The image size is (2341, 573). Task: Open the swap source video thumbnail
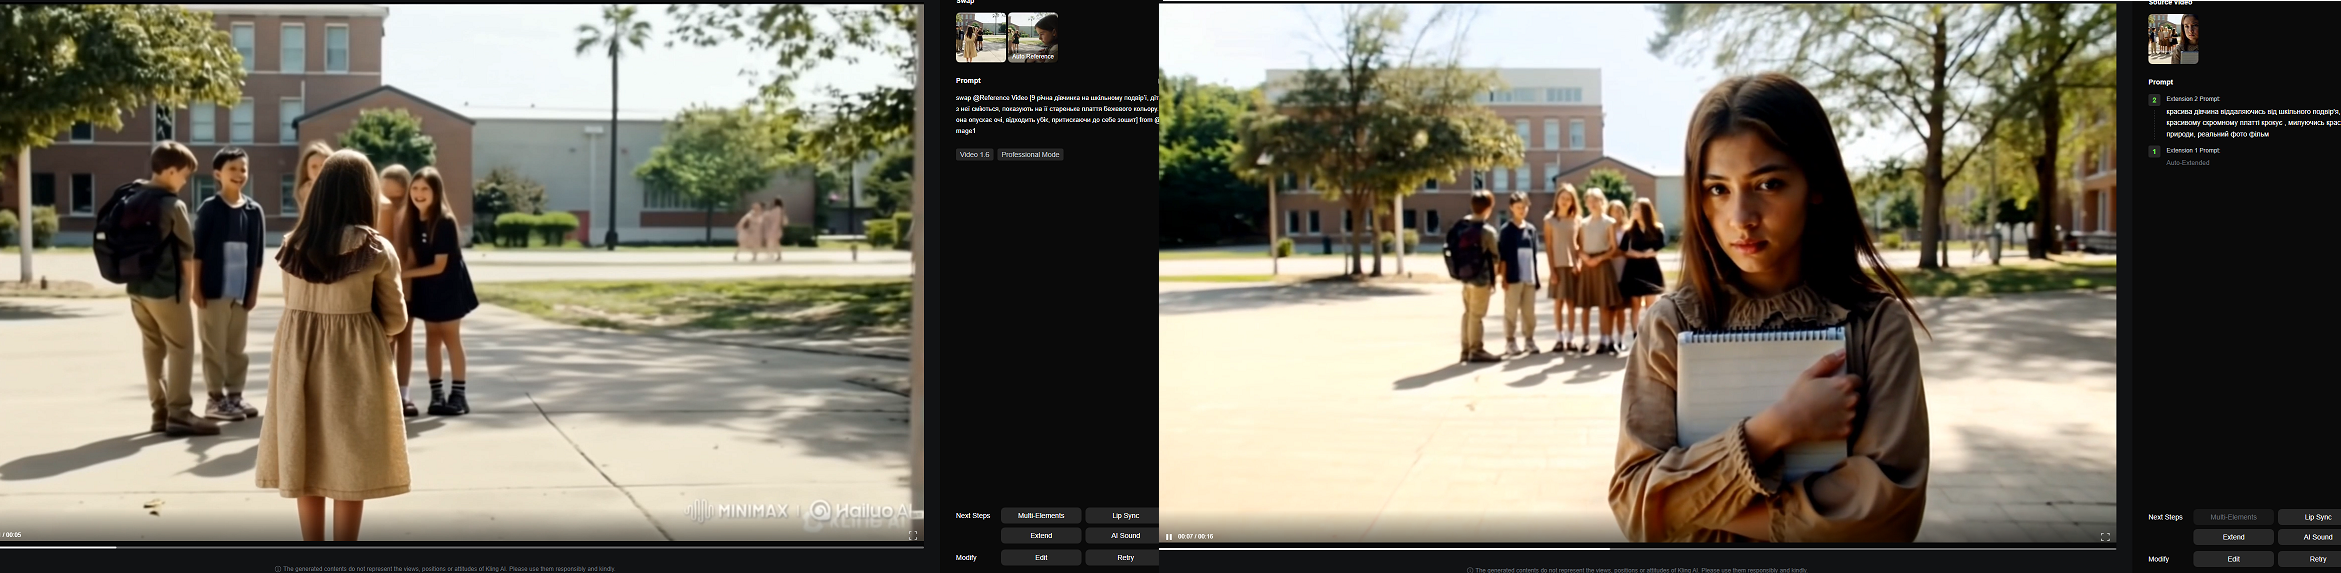click(x=980, y=38)
